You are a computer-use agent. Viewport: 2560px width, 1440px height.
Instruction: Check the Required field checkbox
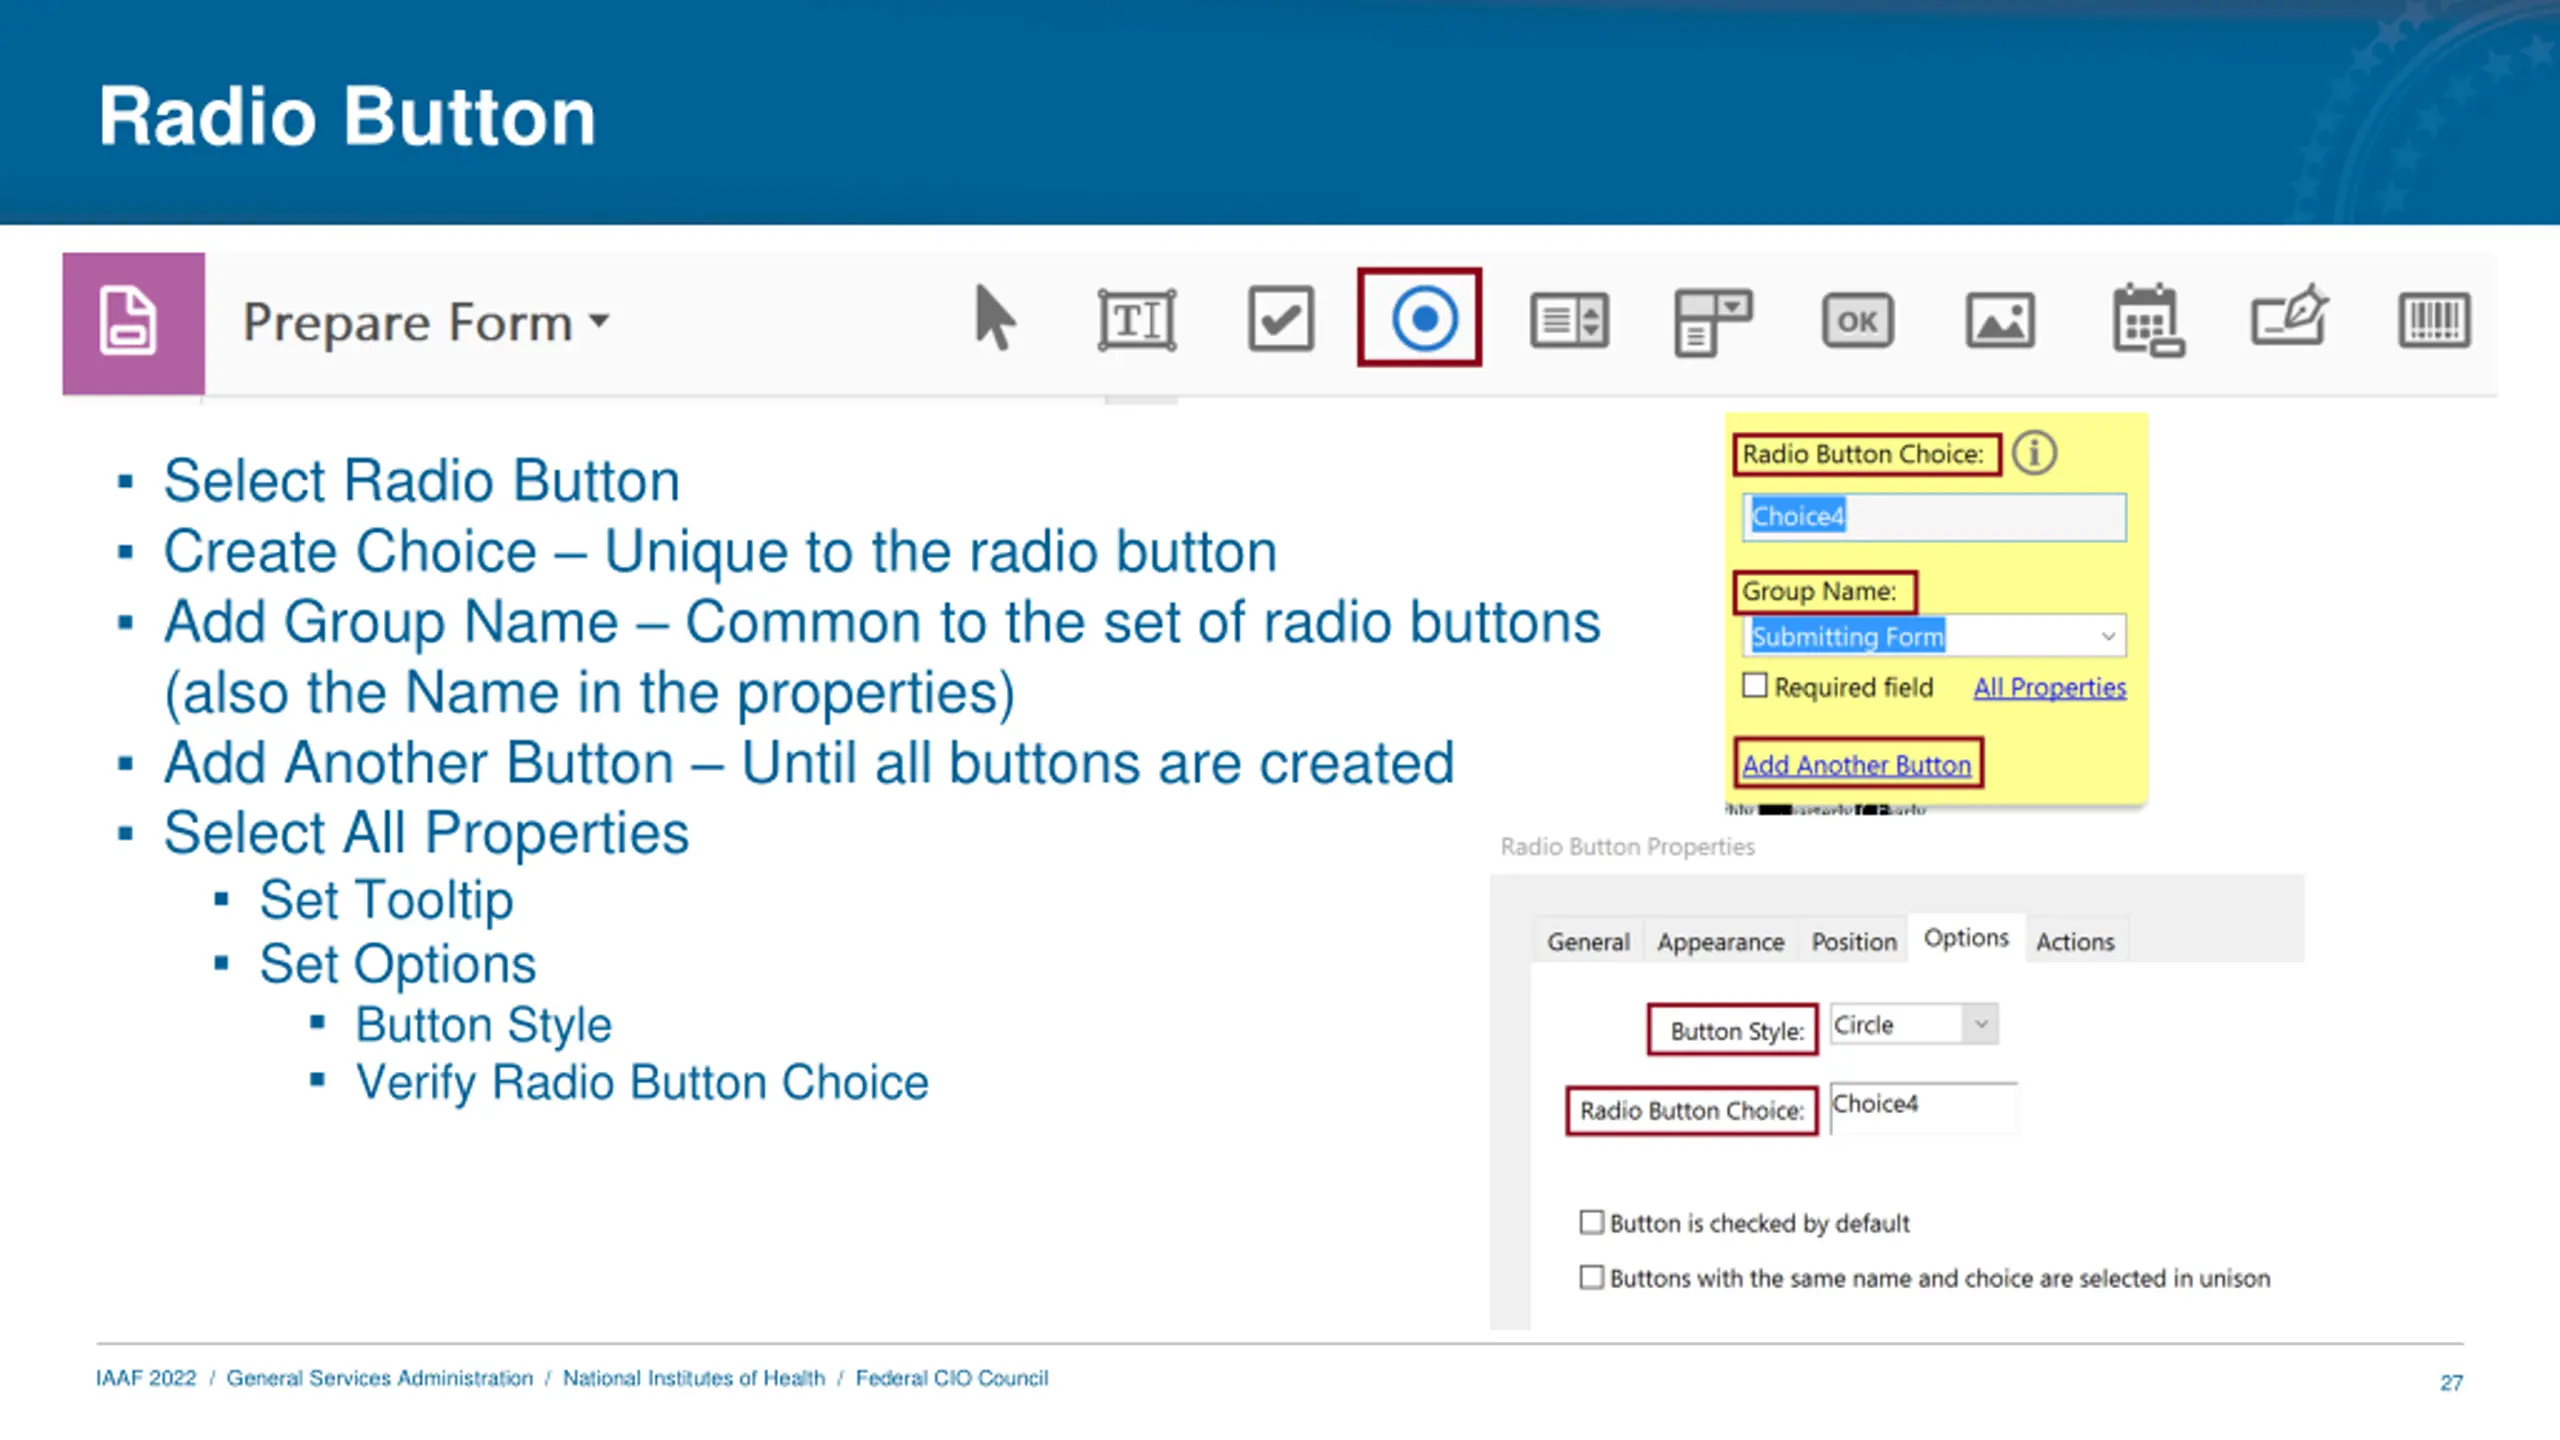1754,686
